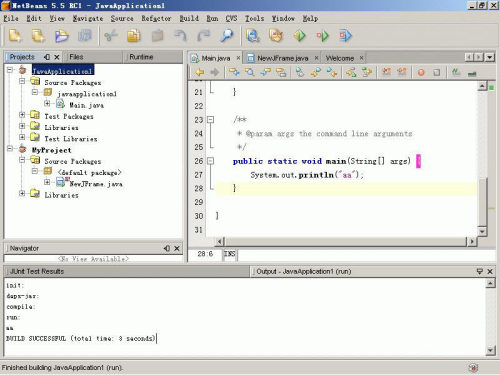The height and width of the screenshot is (375, 500).
Task: Expand the Test Packages node
Action: (22, 115)
